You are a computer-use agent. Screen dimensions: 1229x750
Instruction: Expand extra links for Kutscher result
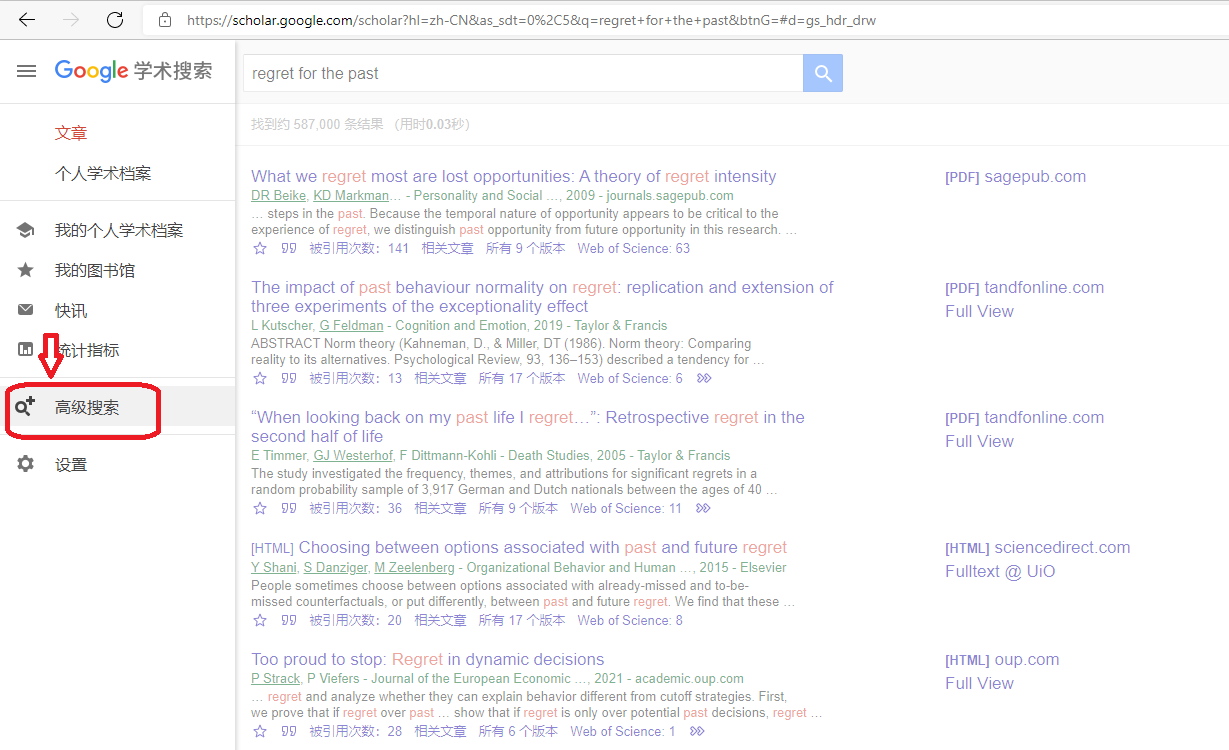(x=703, y=378)
